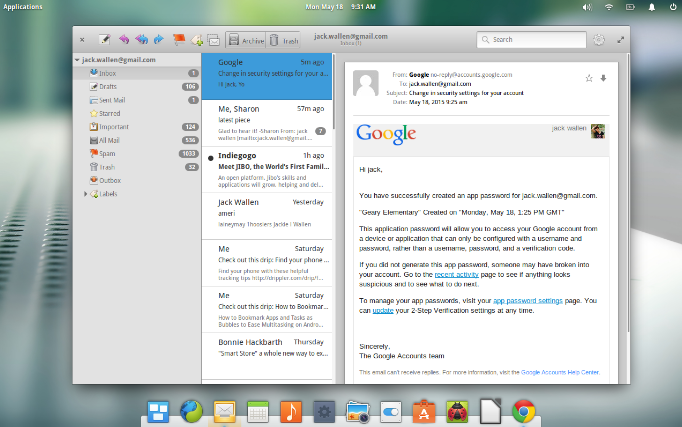Image resolution: width=682 pixels, height=427 pixels.
Task: Open Jack Wallen's email from Yesterday
Action: (267, 217)
